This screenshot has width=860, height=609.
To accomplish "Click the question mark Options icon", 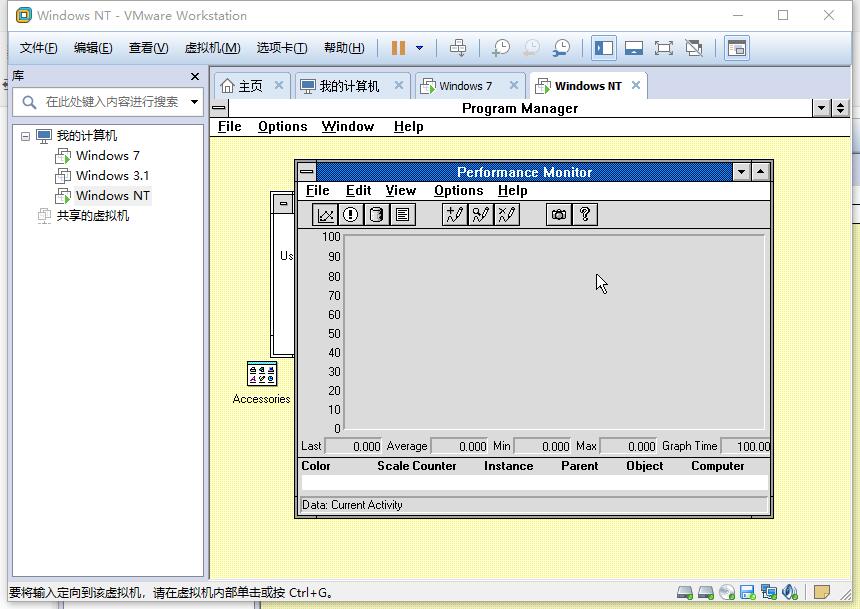I will (x=585, y=215).
